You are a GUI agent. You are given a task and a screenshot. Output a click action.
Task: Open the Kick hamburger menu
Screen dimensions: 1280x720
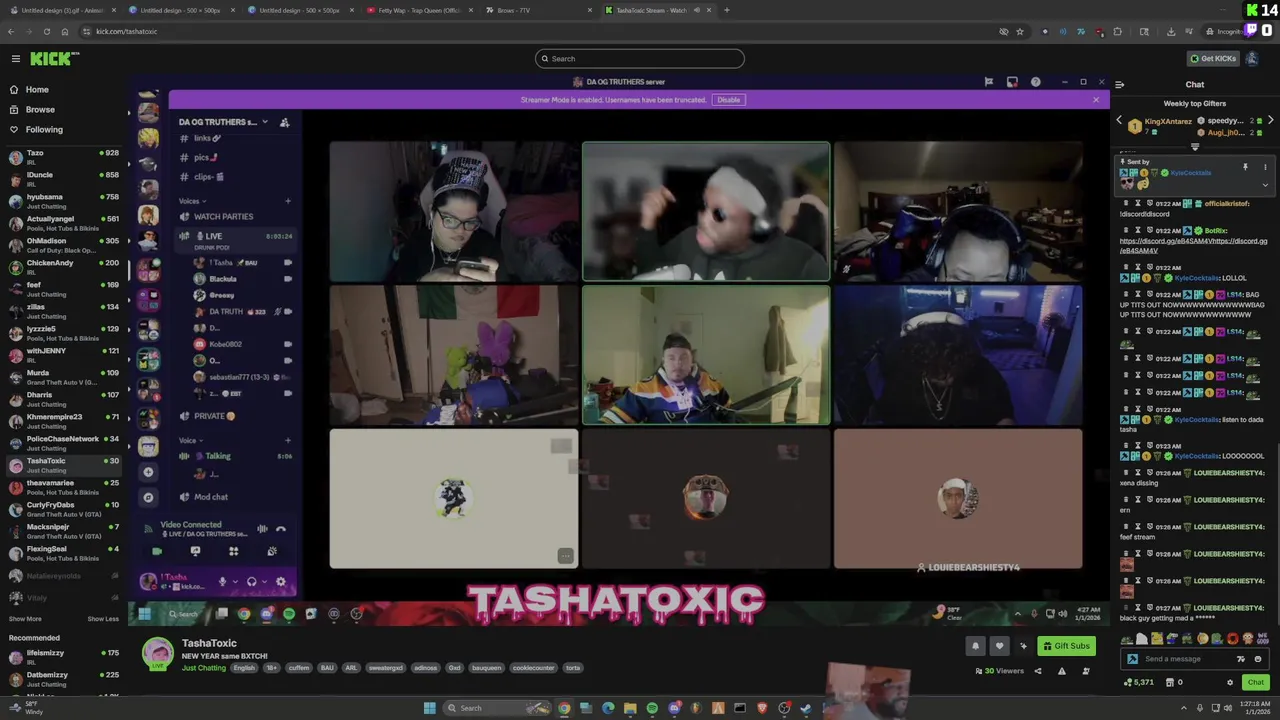(15, 58)
